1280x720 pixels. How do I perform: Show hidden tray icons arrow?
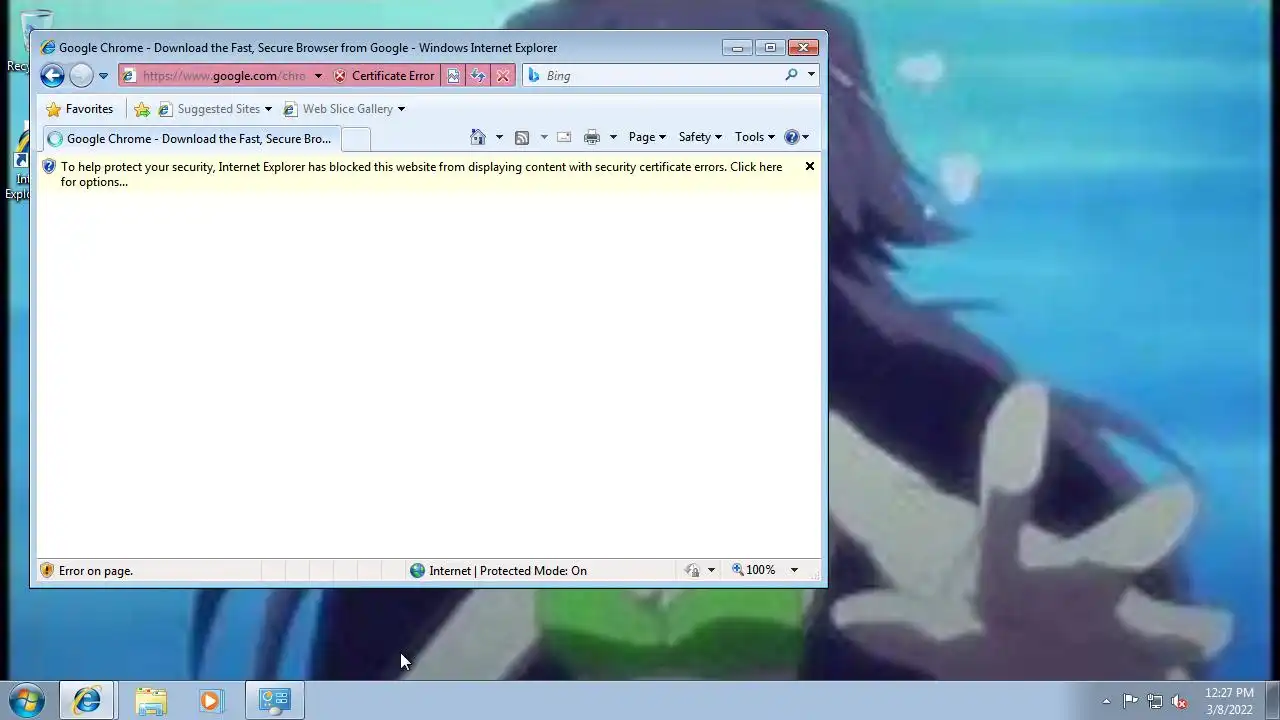coord(1105,701)
